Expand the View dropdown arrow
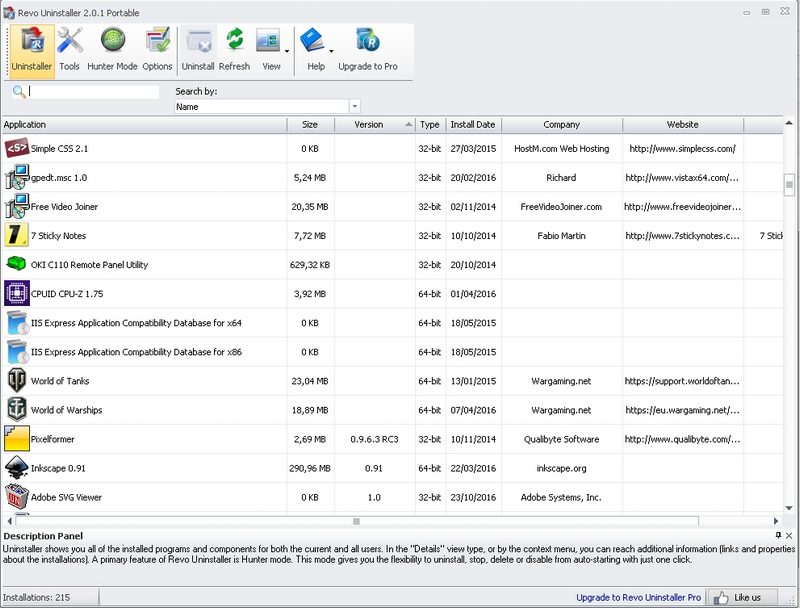800x608 pixels. [x=287, y=51]
